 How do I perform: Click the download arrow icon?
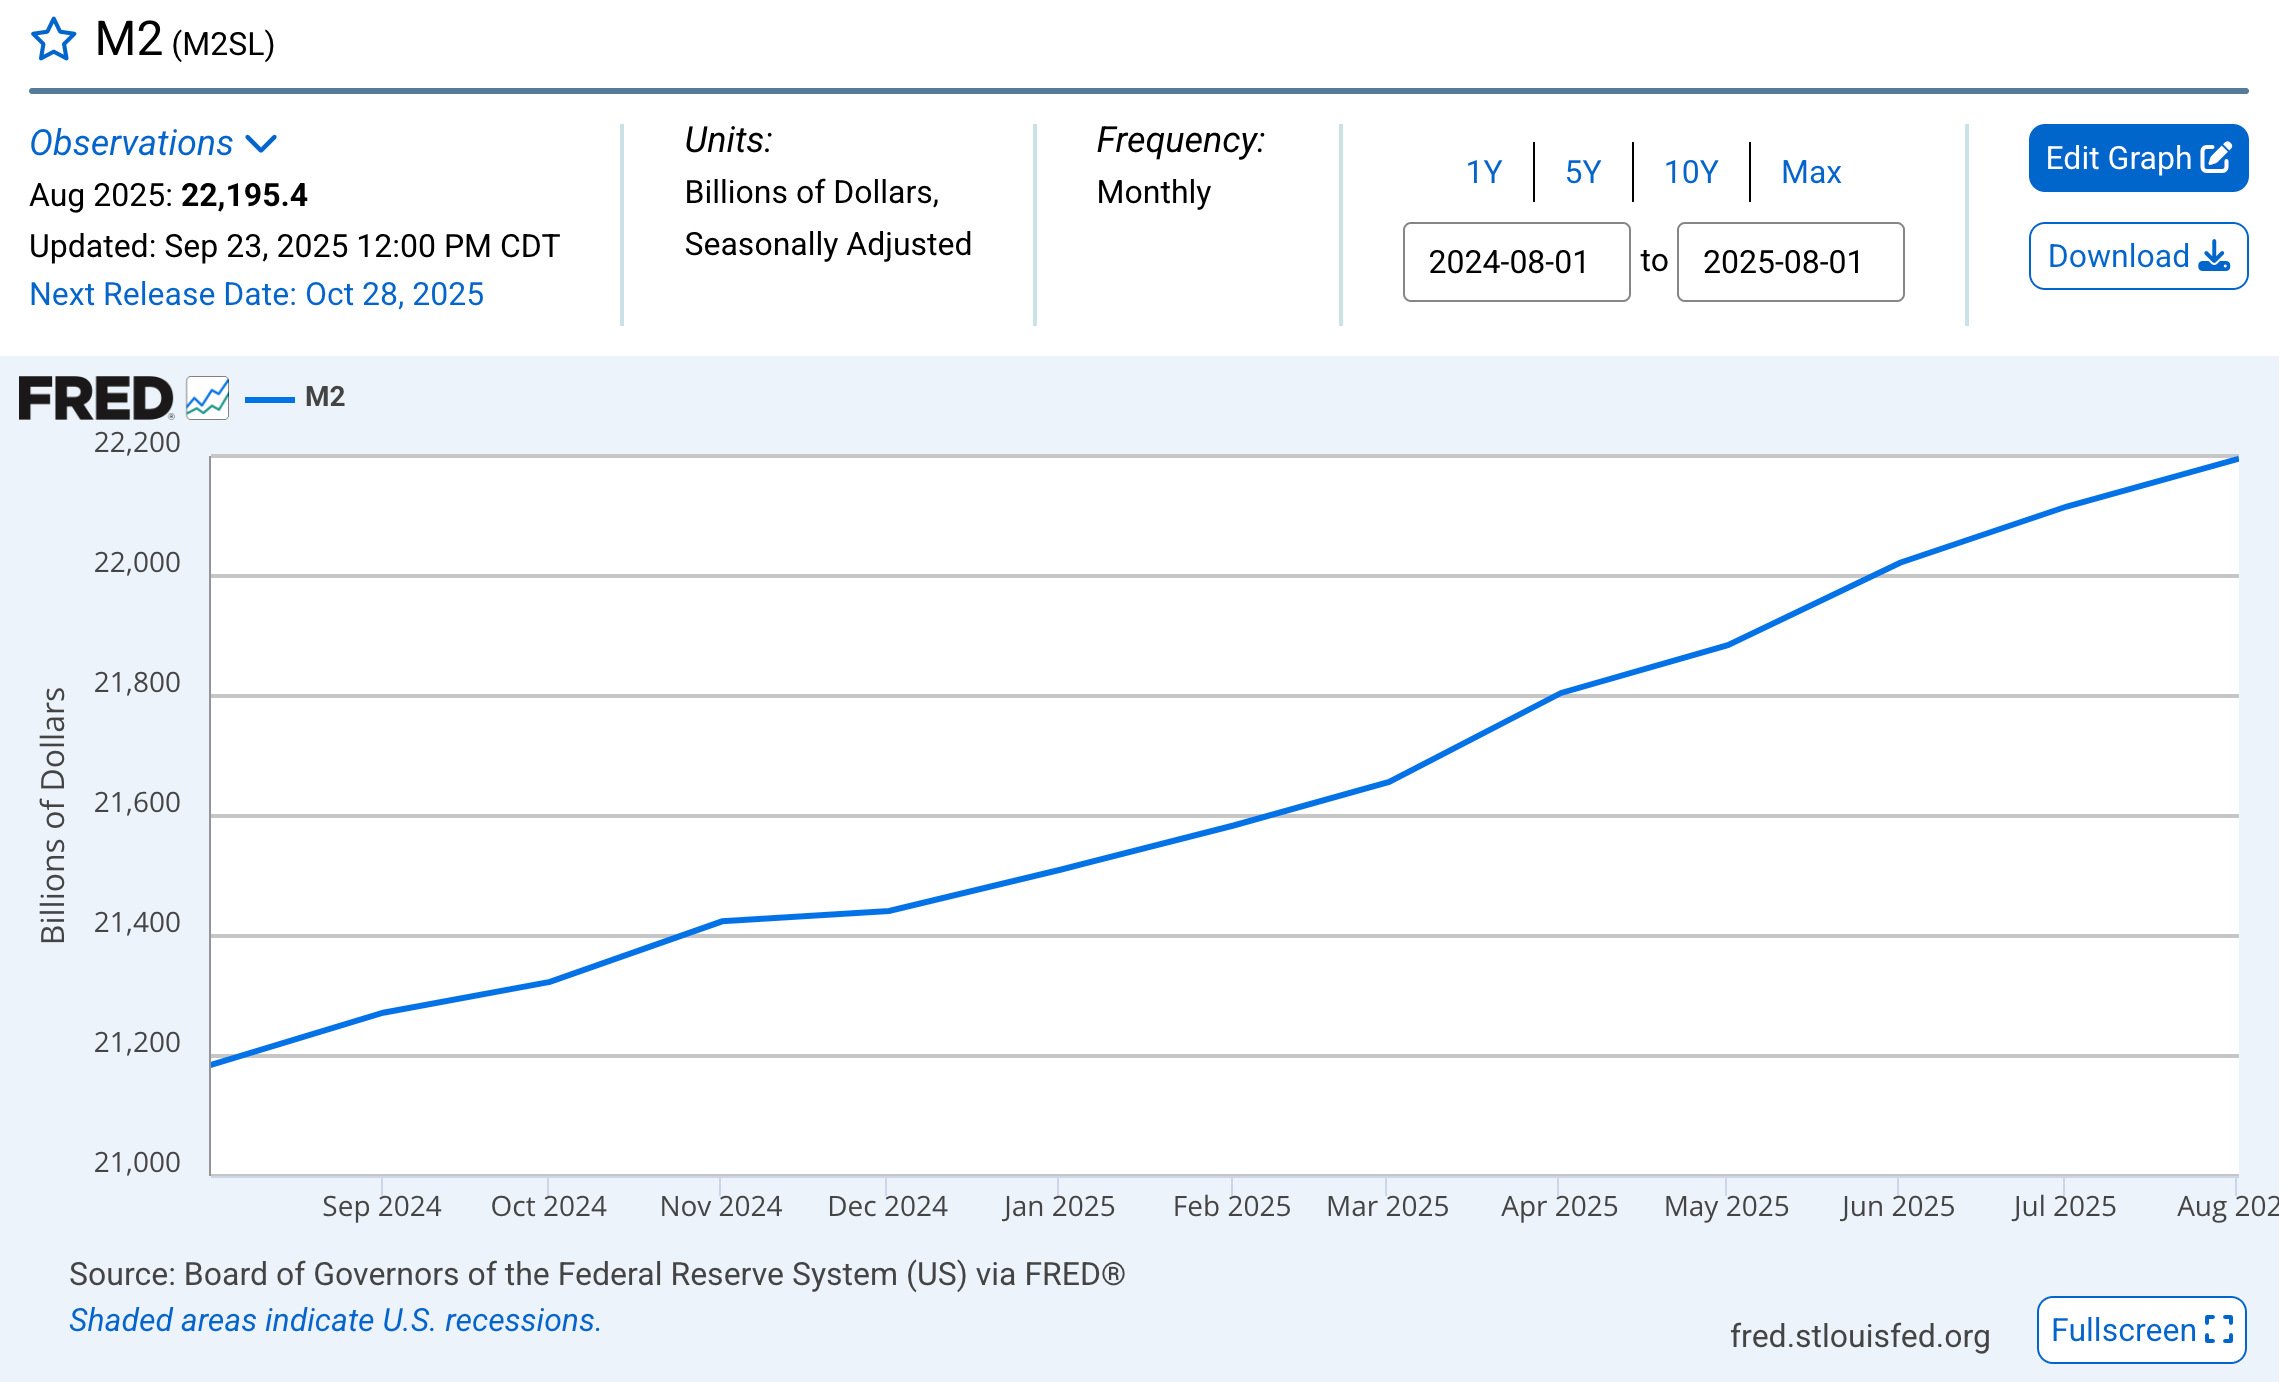tap(2215, 256)
